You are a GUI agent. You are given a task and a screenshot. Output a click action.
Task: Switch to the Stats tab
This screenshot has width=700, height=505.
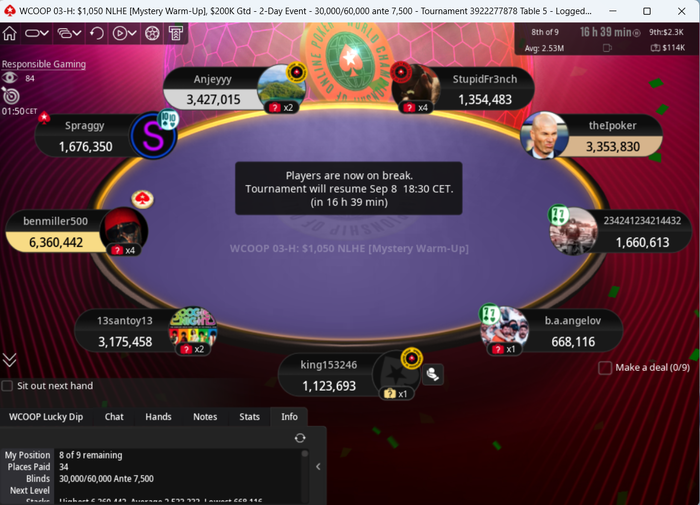point(249,417)
